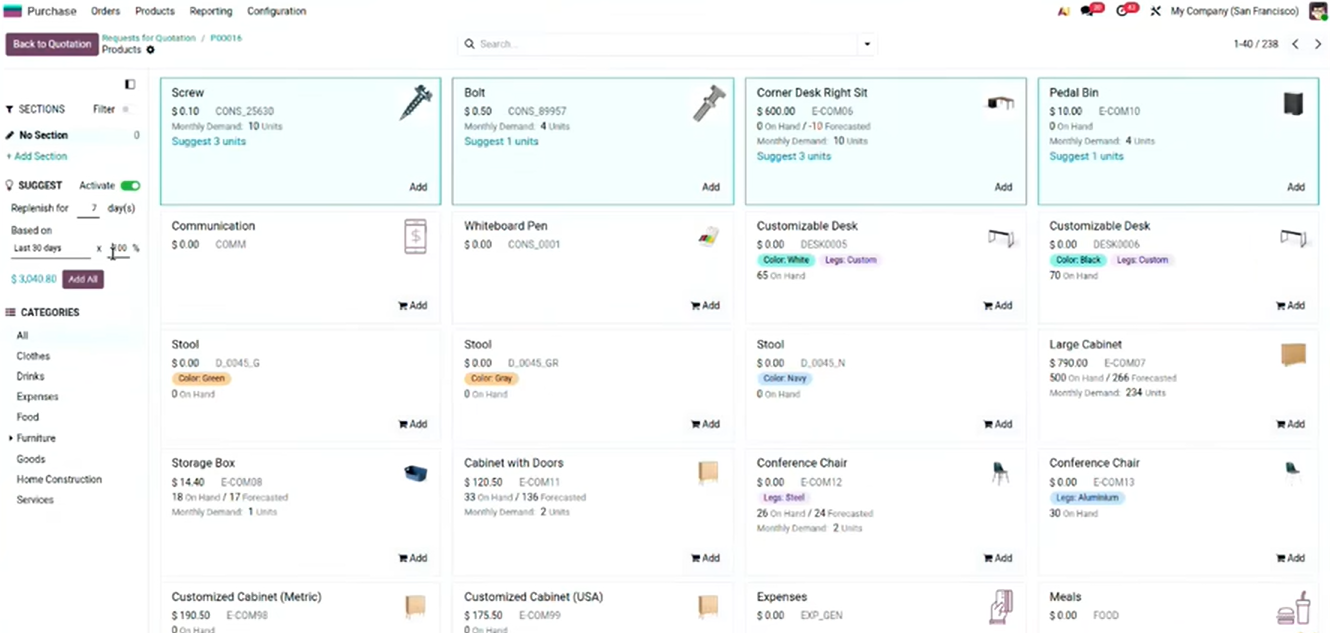
Task: Open the Reporting menu
Action: tap(210, 11)
